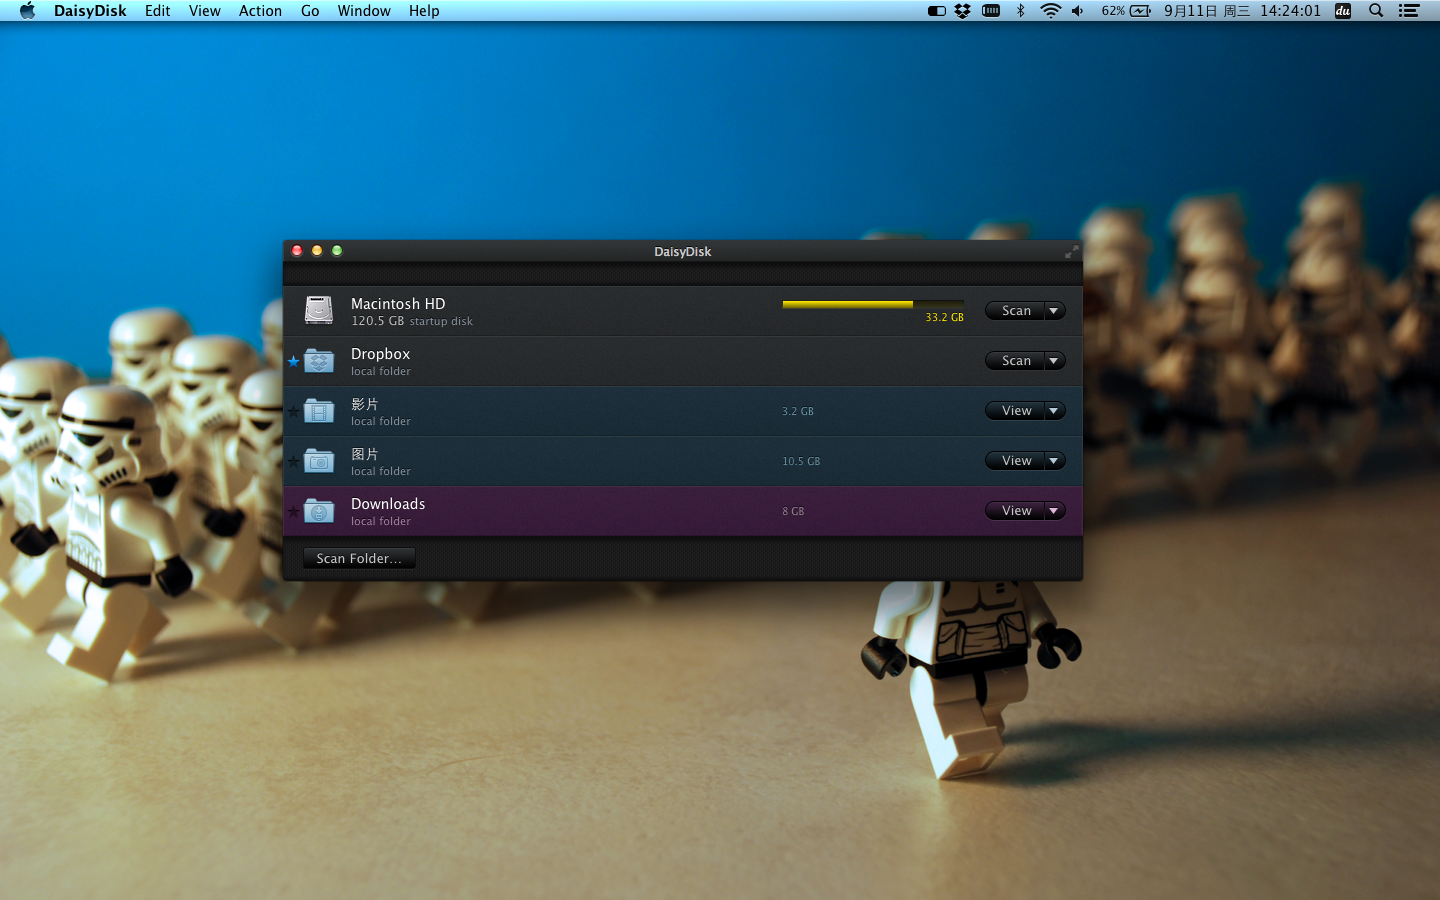Open the Help menu
Viewport: 1440px width, 900px height.
pyautogui.click(x=424, y=11)
